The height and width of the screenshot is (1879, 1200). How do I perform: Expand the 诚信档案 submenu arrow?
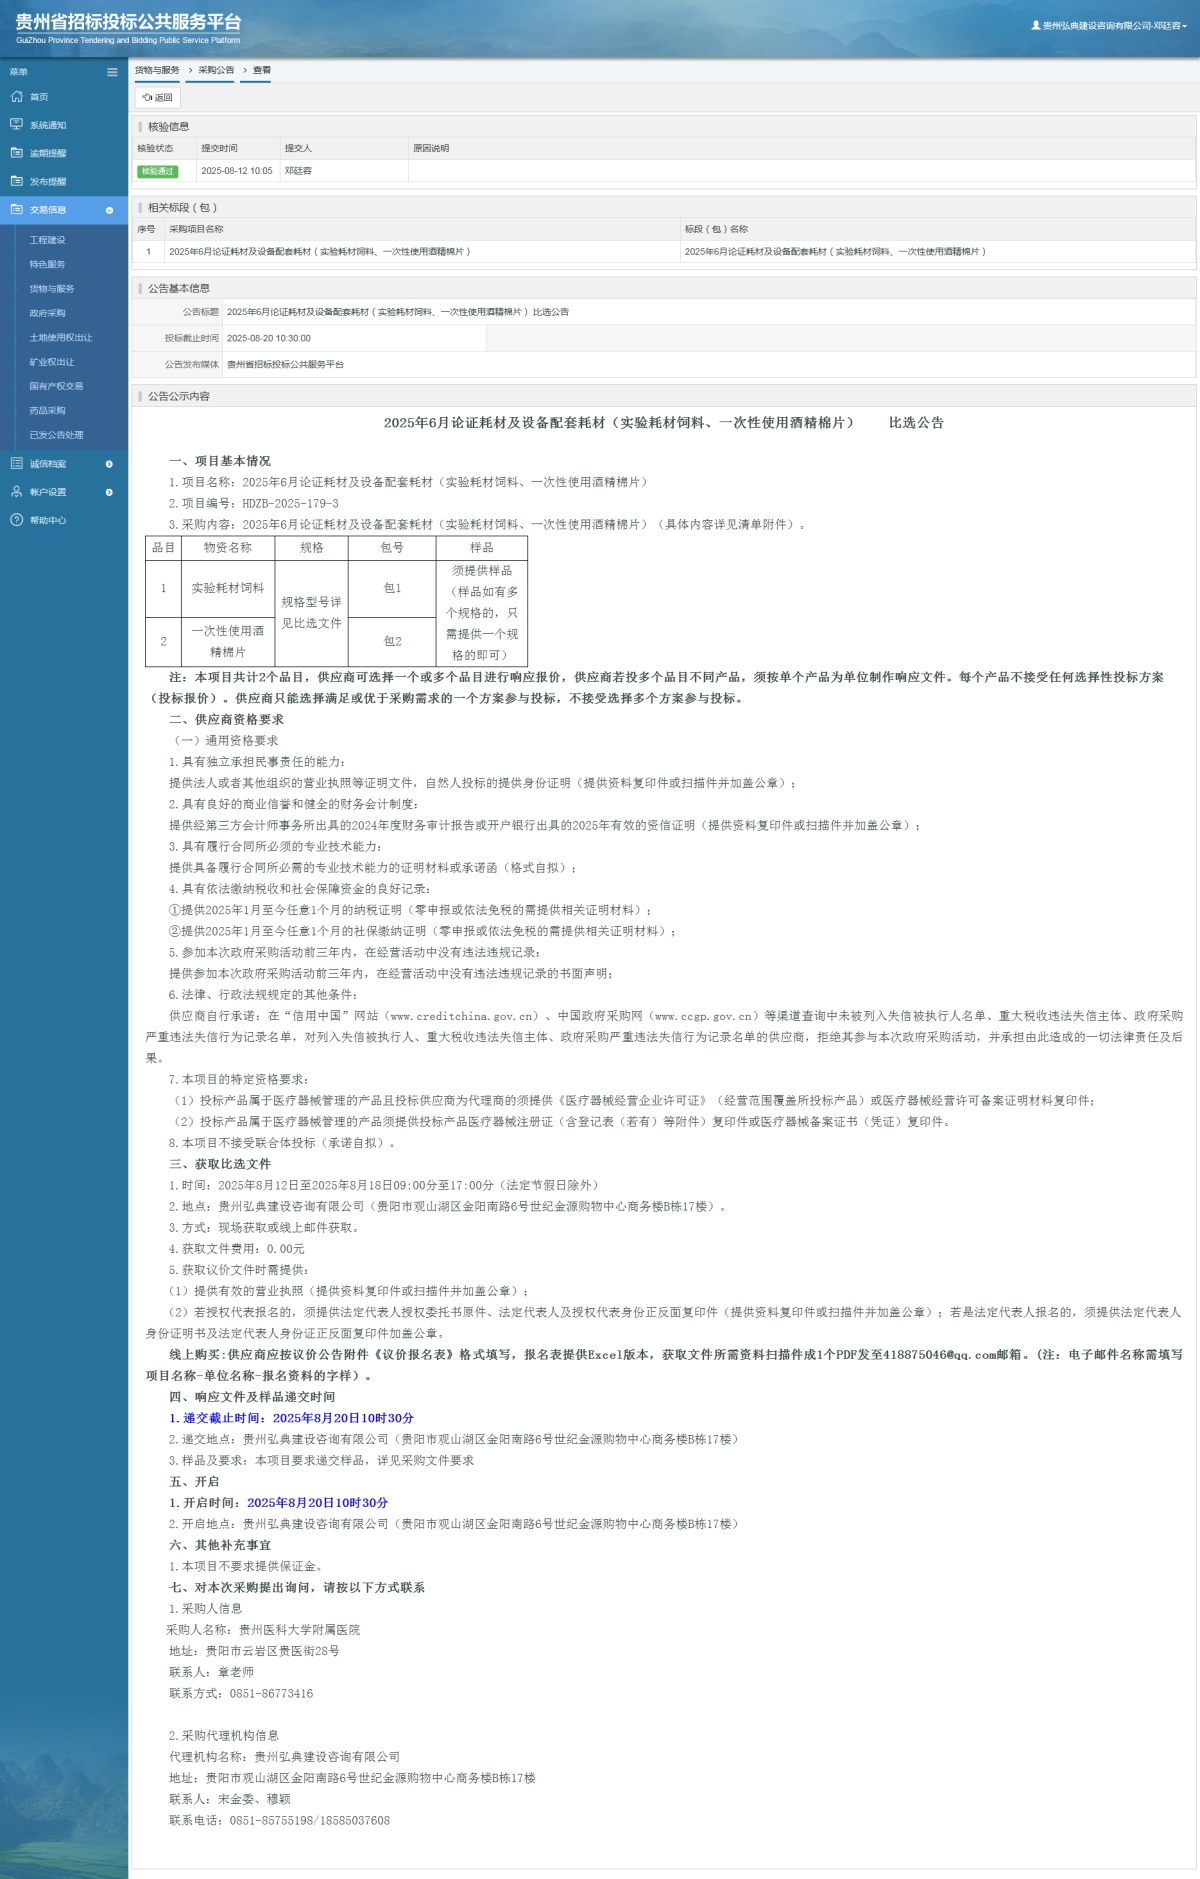109,464
